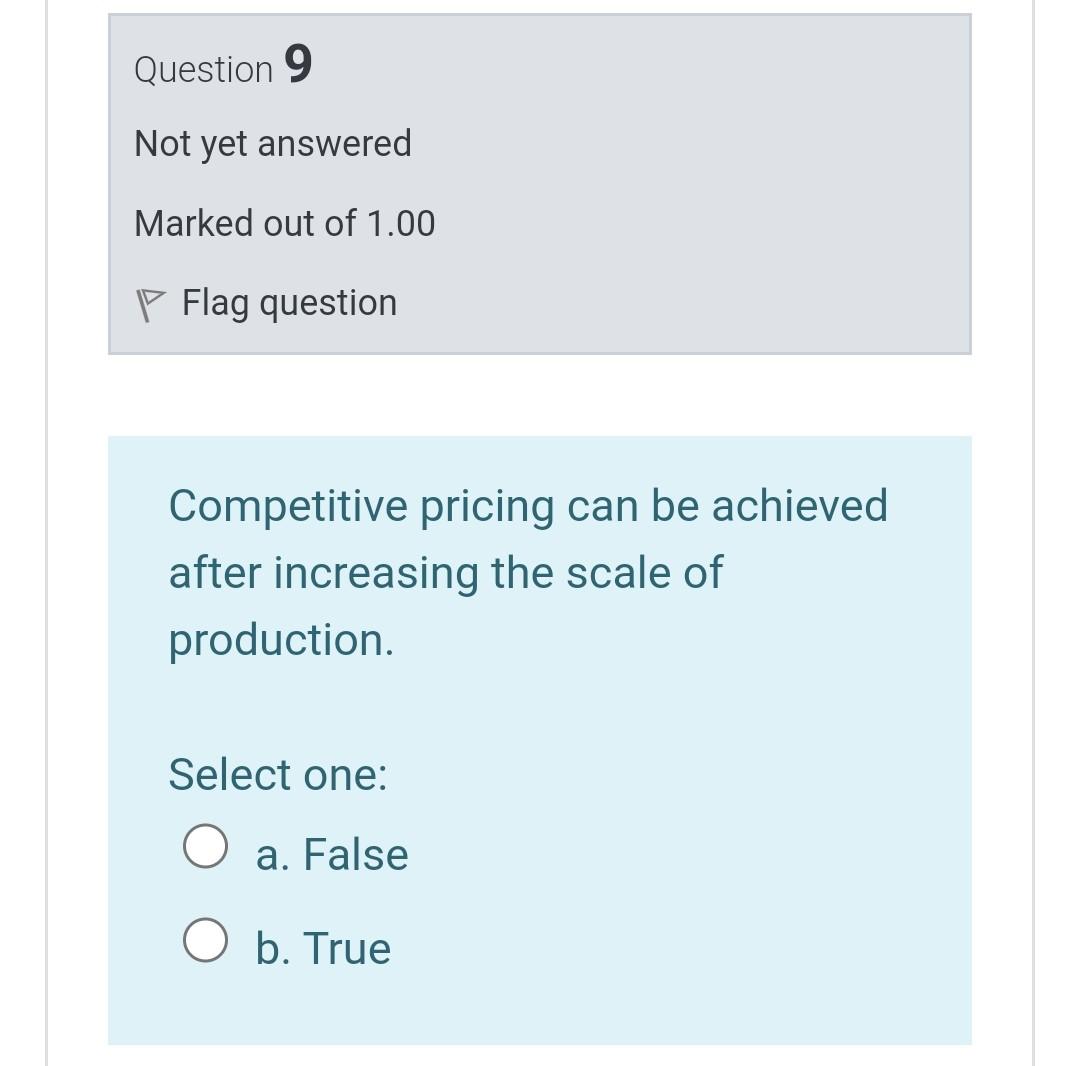Click the Not yet answered status text
Image resolution: width=1080 pixels, height=1066 pixels.
tap(272, 143)
